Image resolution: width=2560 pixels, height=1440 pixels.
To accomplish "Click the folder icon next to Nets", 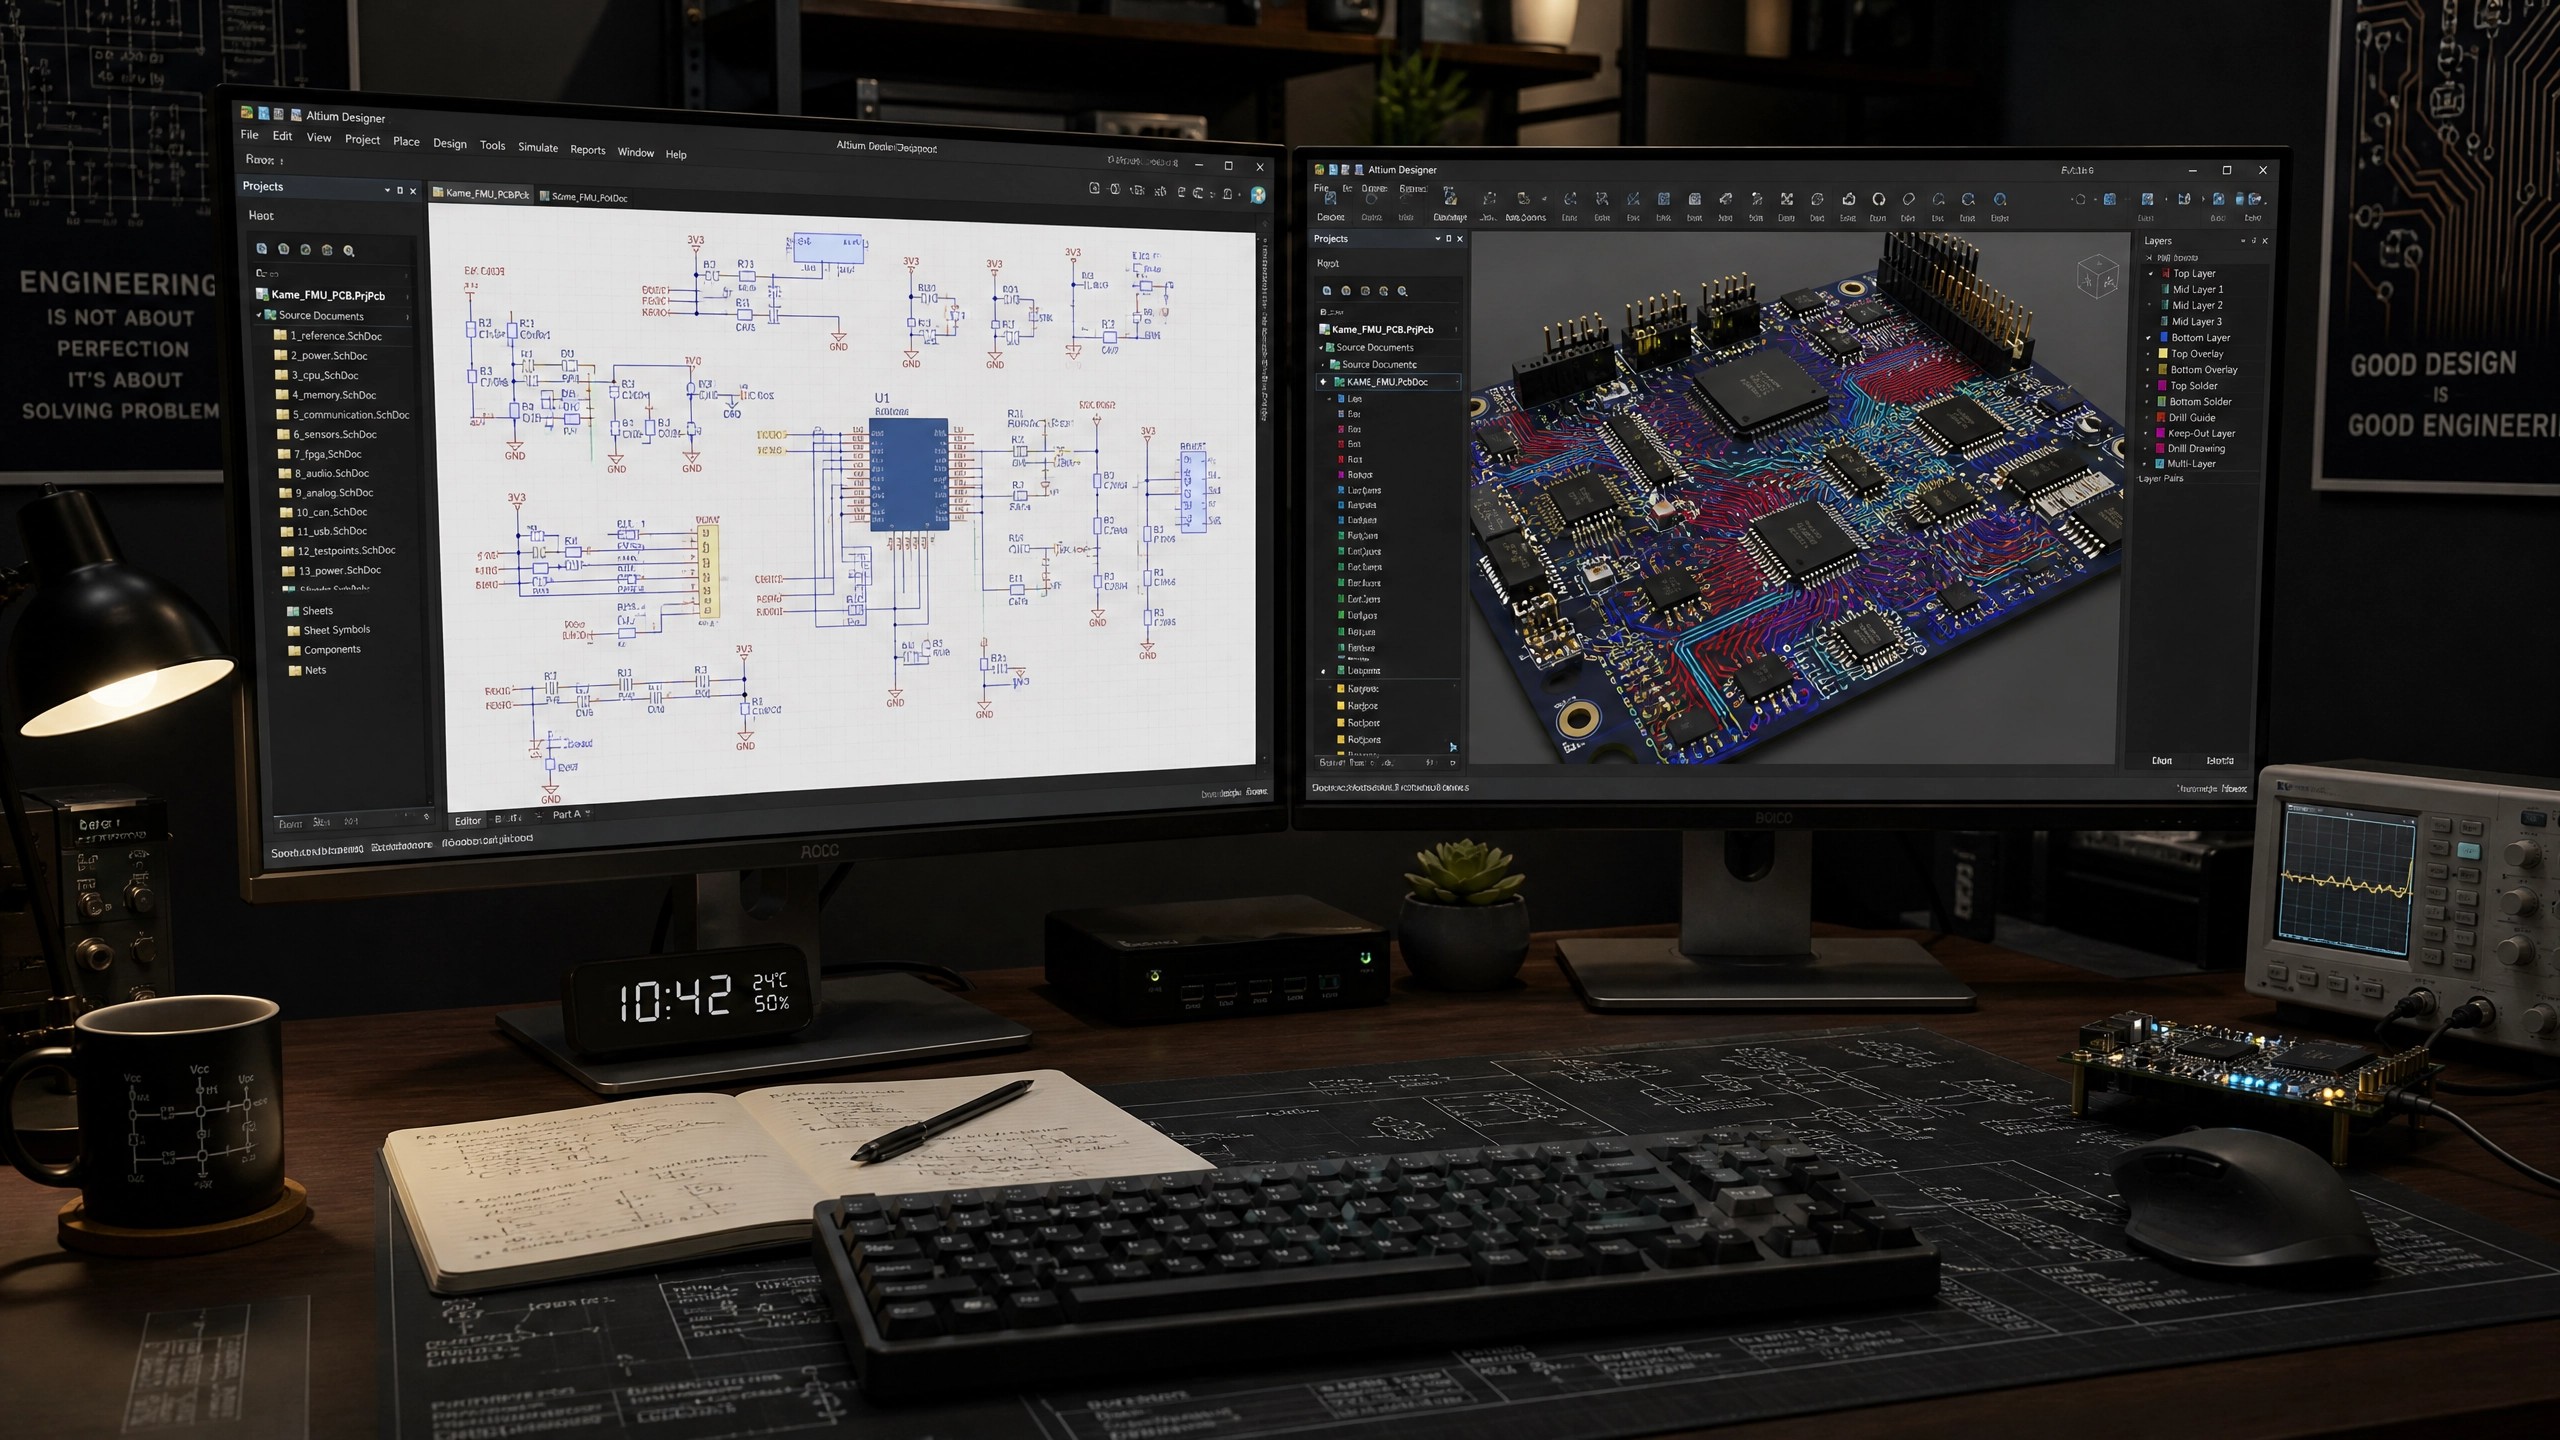I will coord(295,670).
